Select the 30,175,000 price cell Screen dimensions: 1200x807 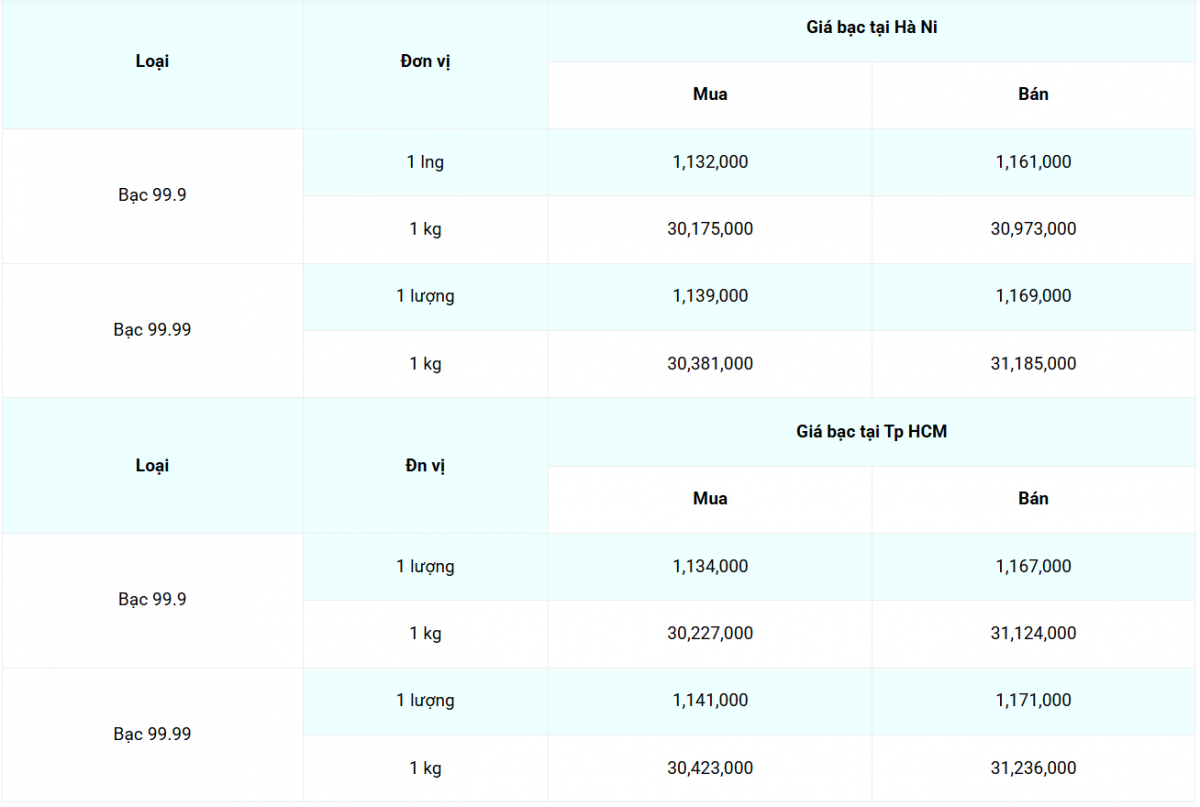710,229
